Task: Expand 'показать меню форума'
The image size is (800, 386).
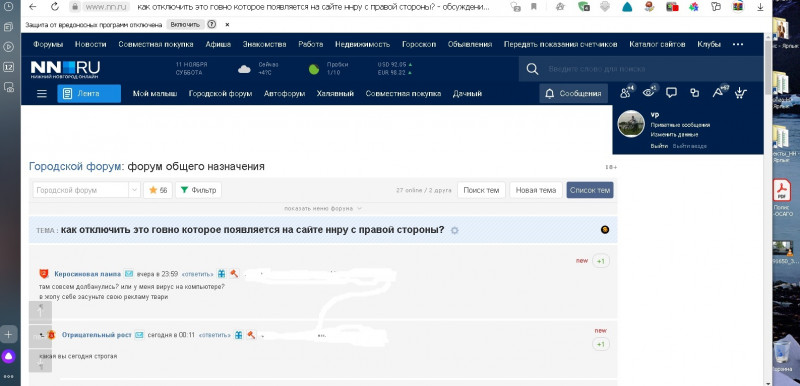Action: click(323, 208)
